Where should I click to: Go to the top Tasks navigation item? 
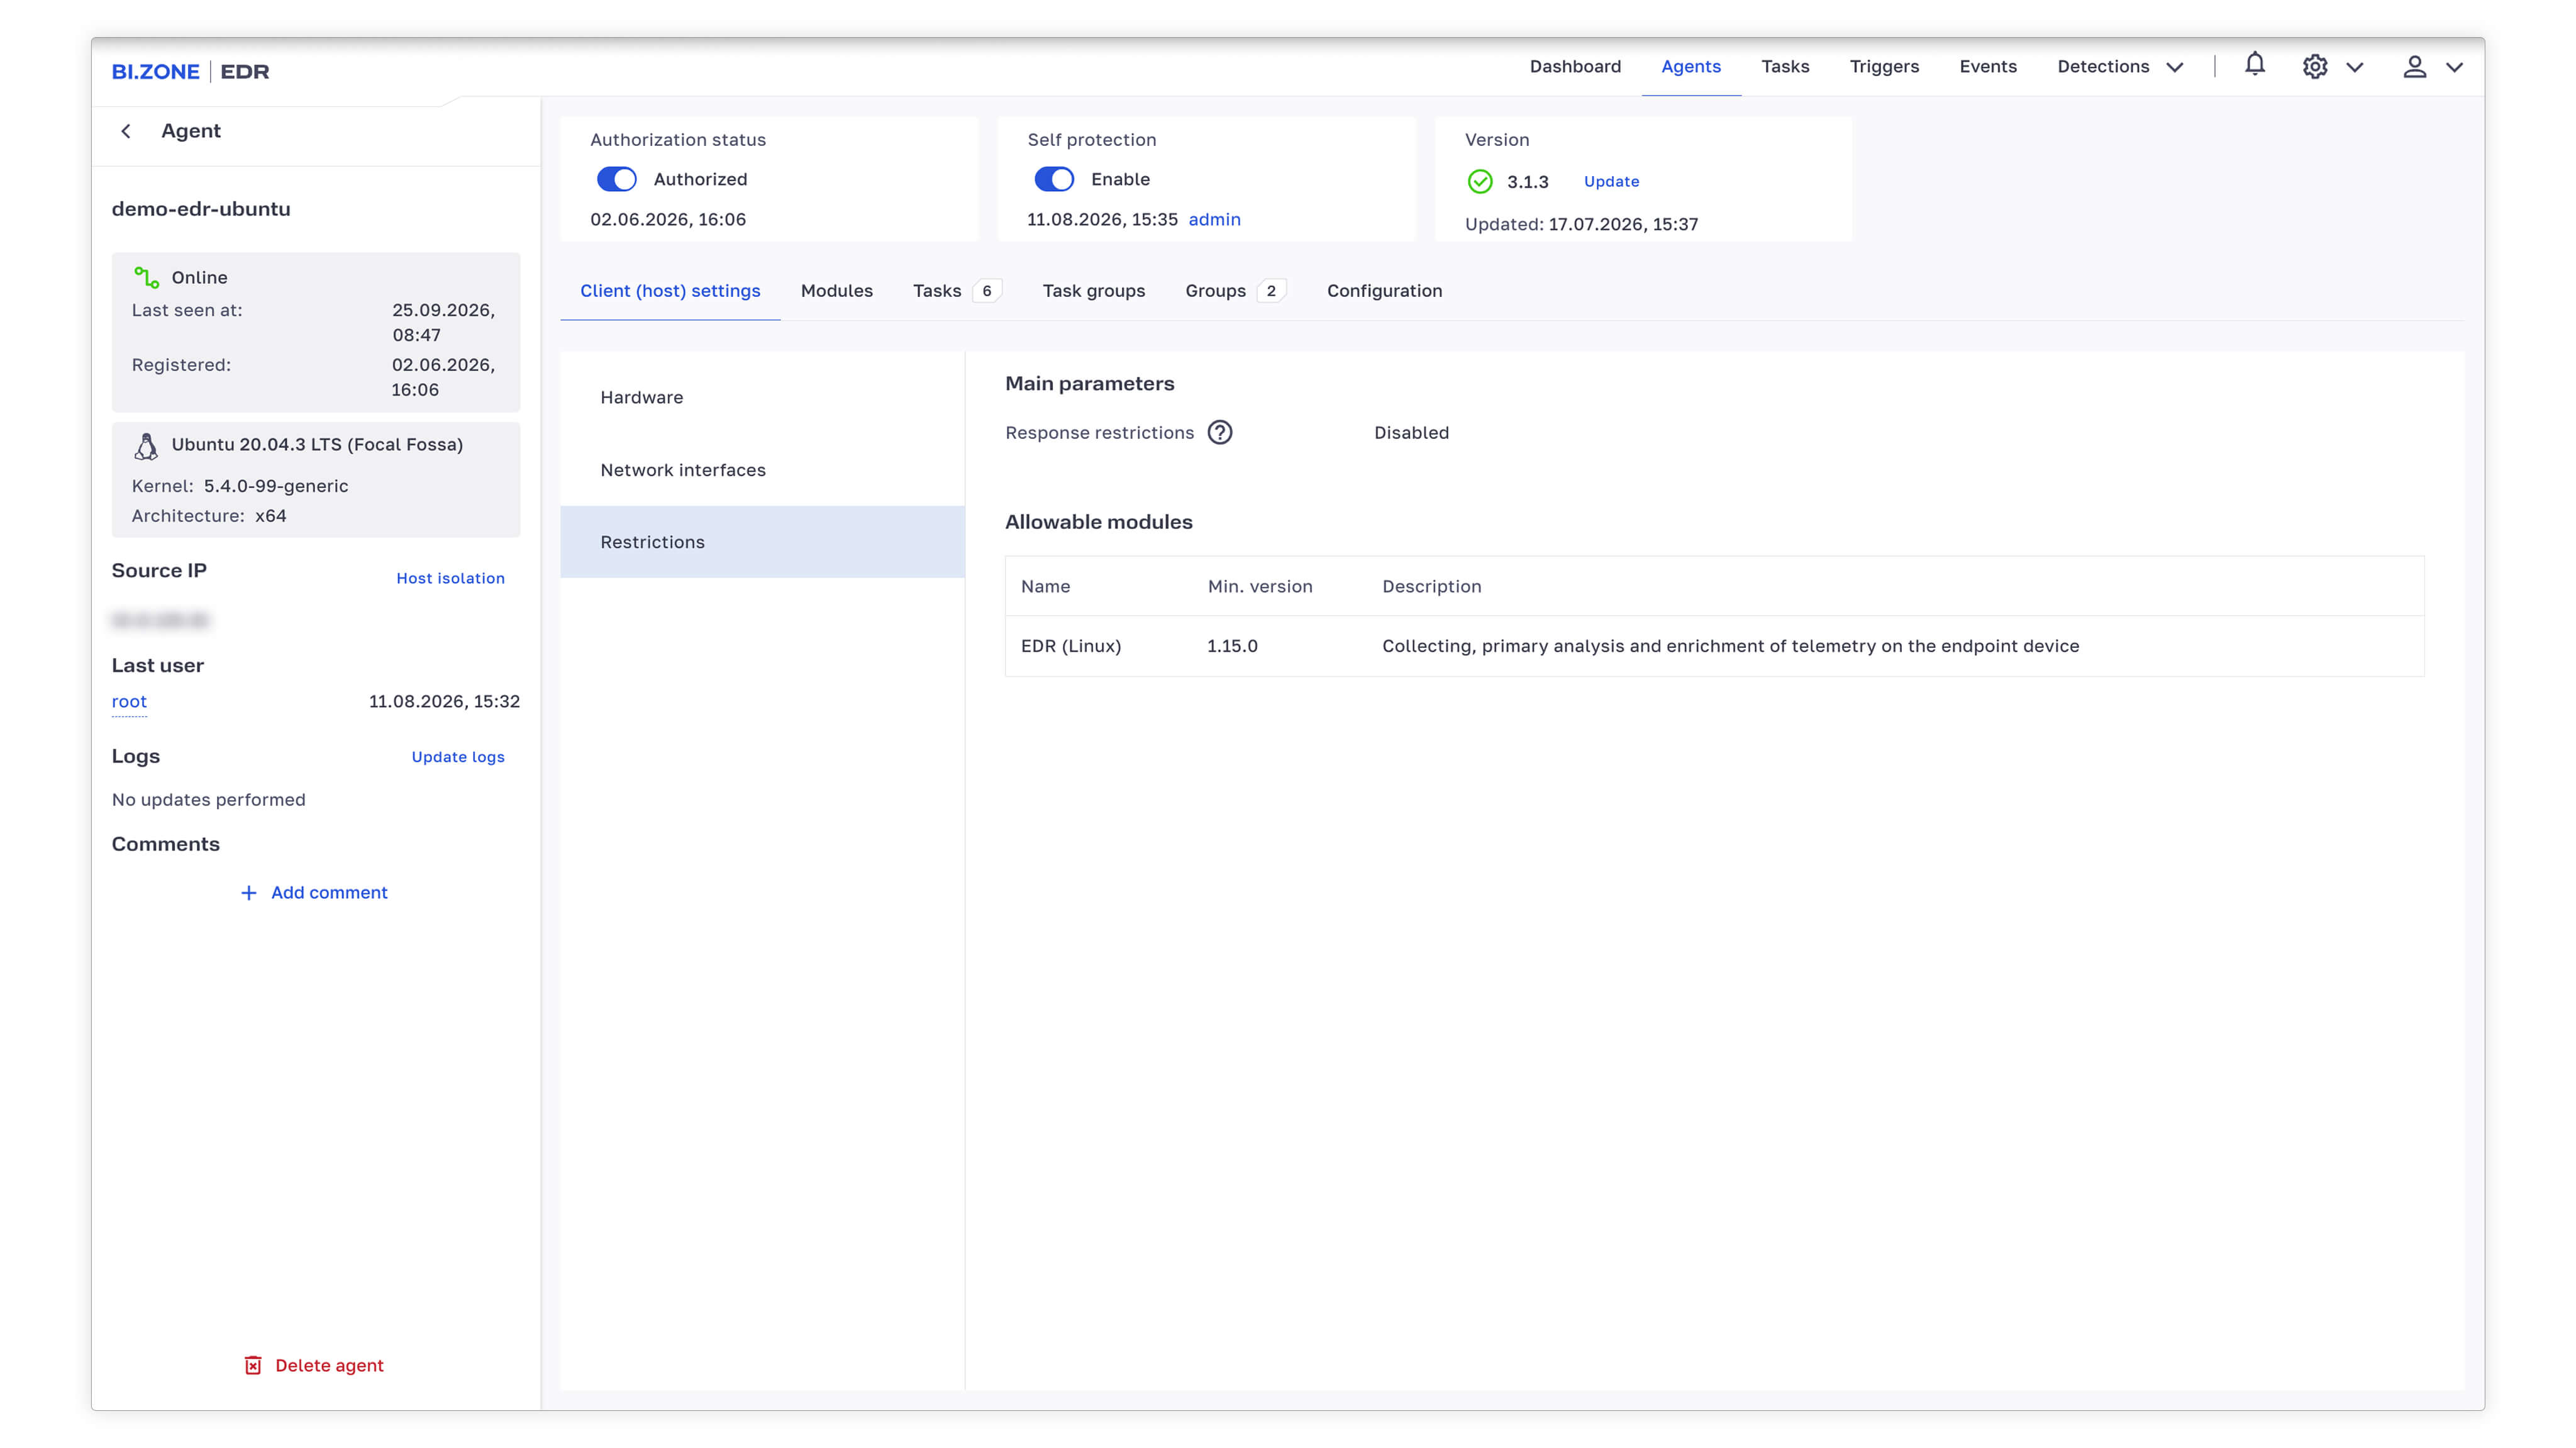[1785, 67]
